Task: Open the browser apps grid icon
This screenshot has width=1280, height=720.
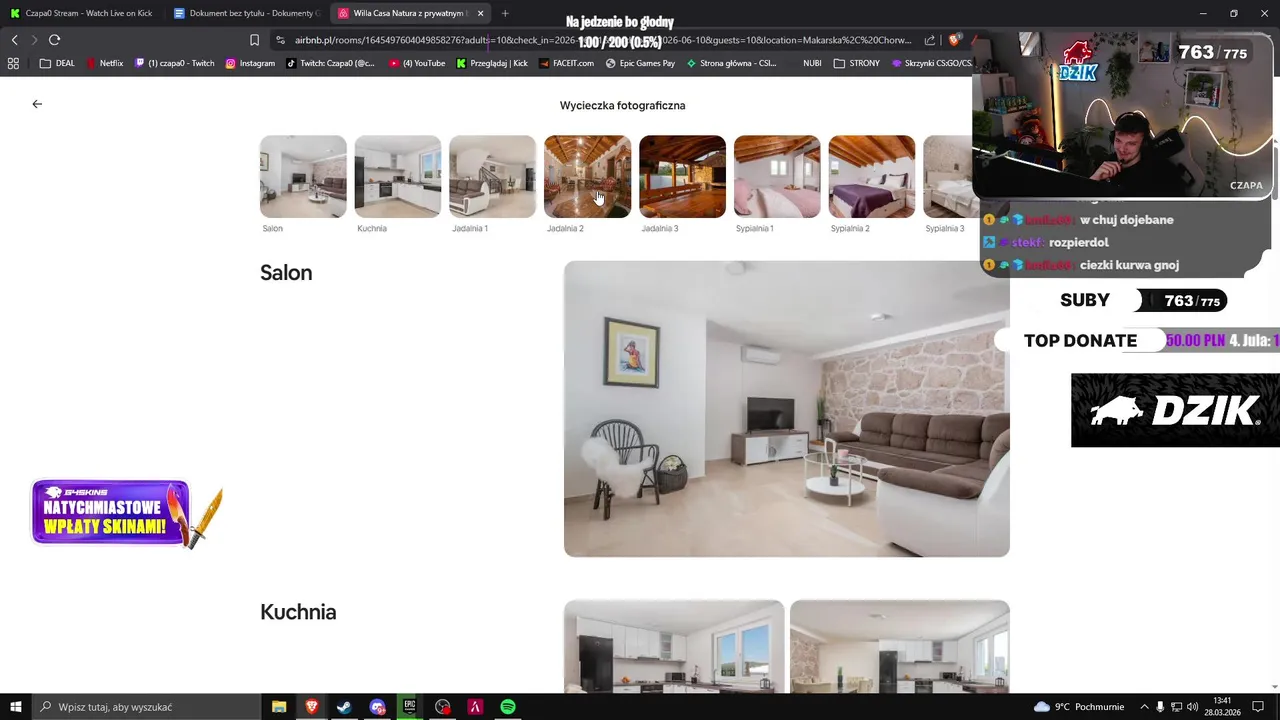Action: point(13,63)
